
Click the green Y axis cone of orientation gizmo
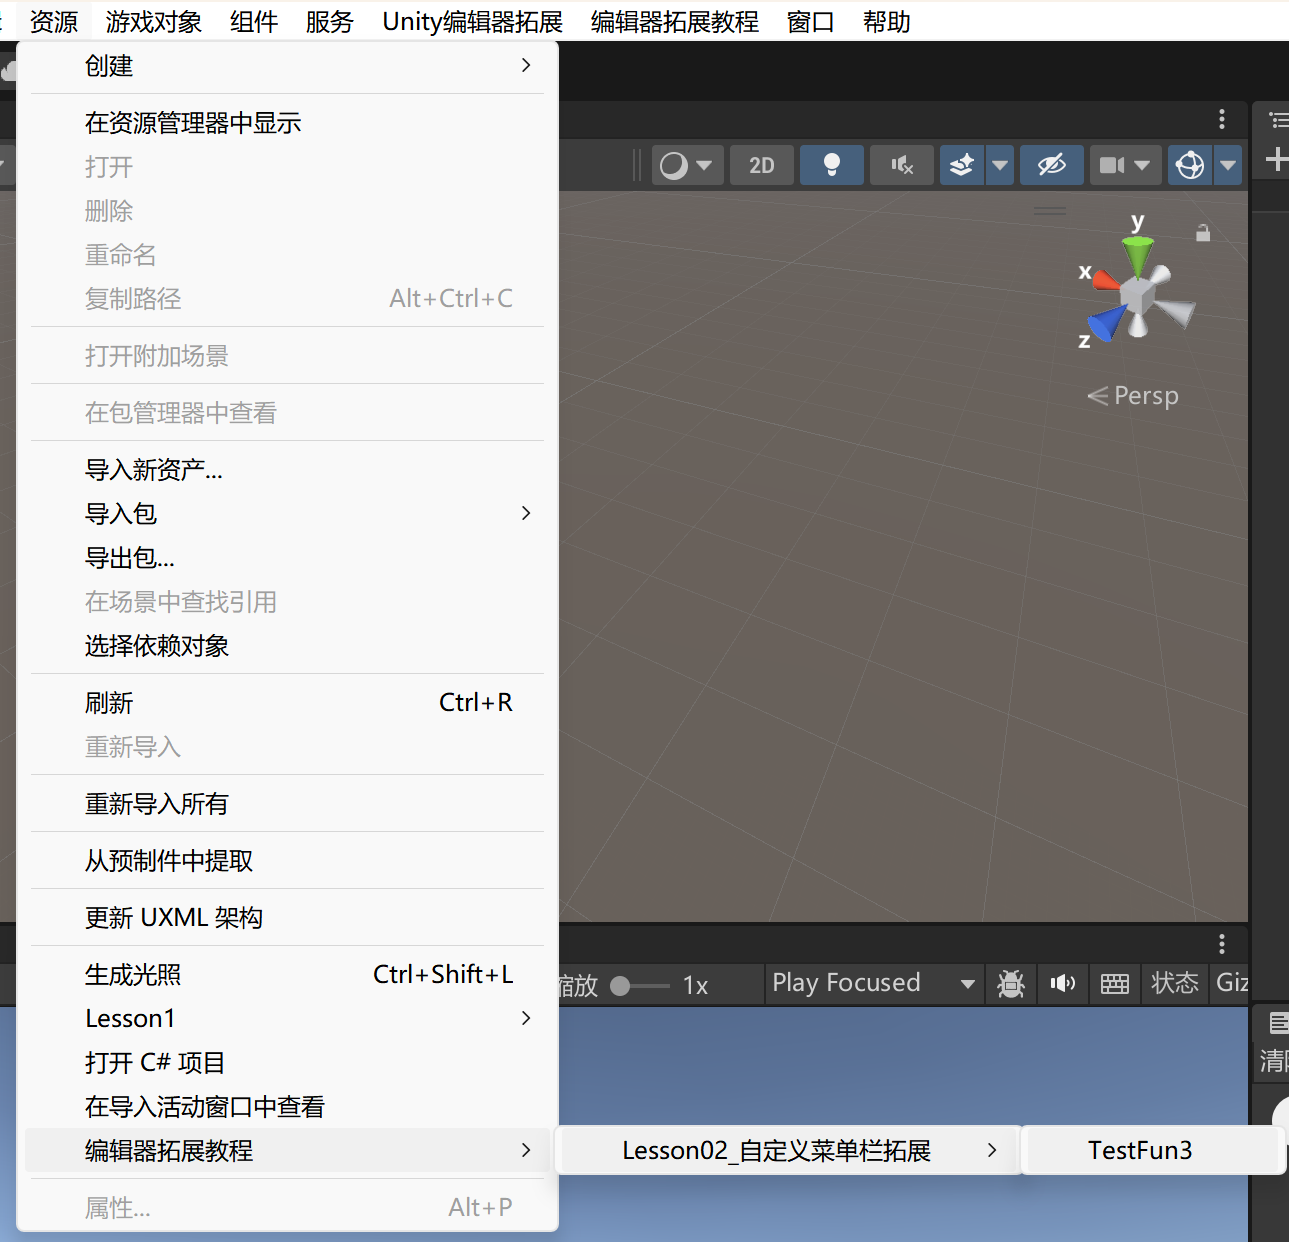coord(1137,252)
